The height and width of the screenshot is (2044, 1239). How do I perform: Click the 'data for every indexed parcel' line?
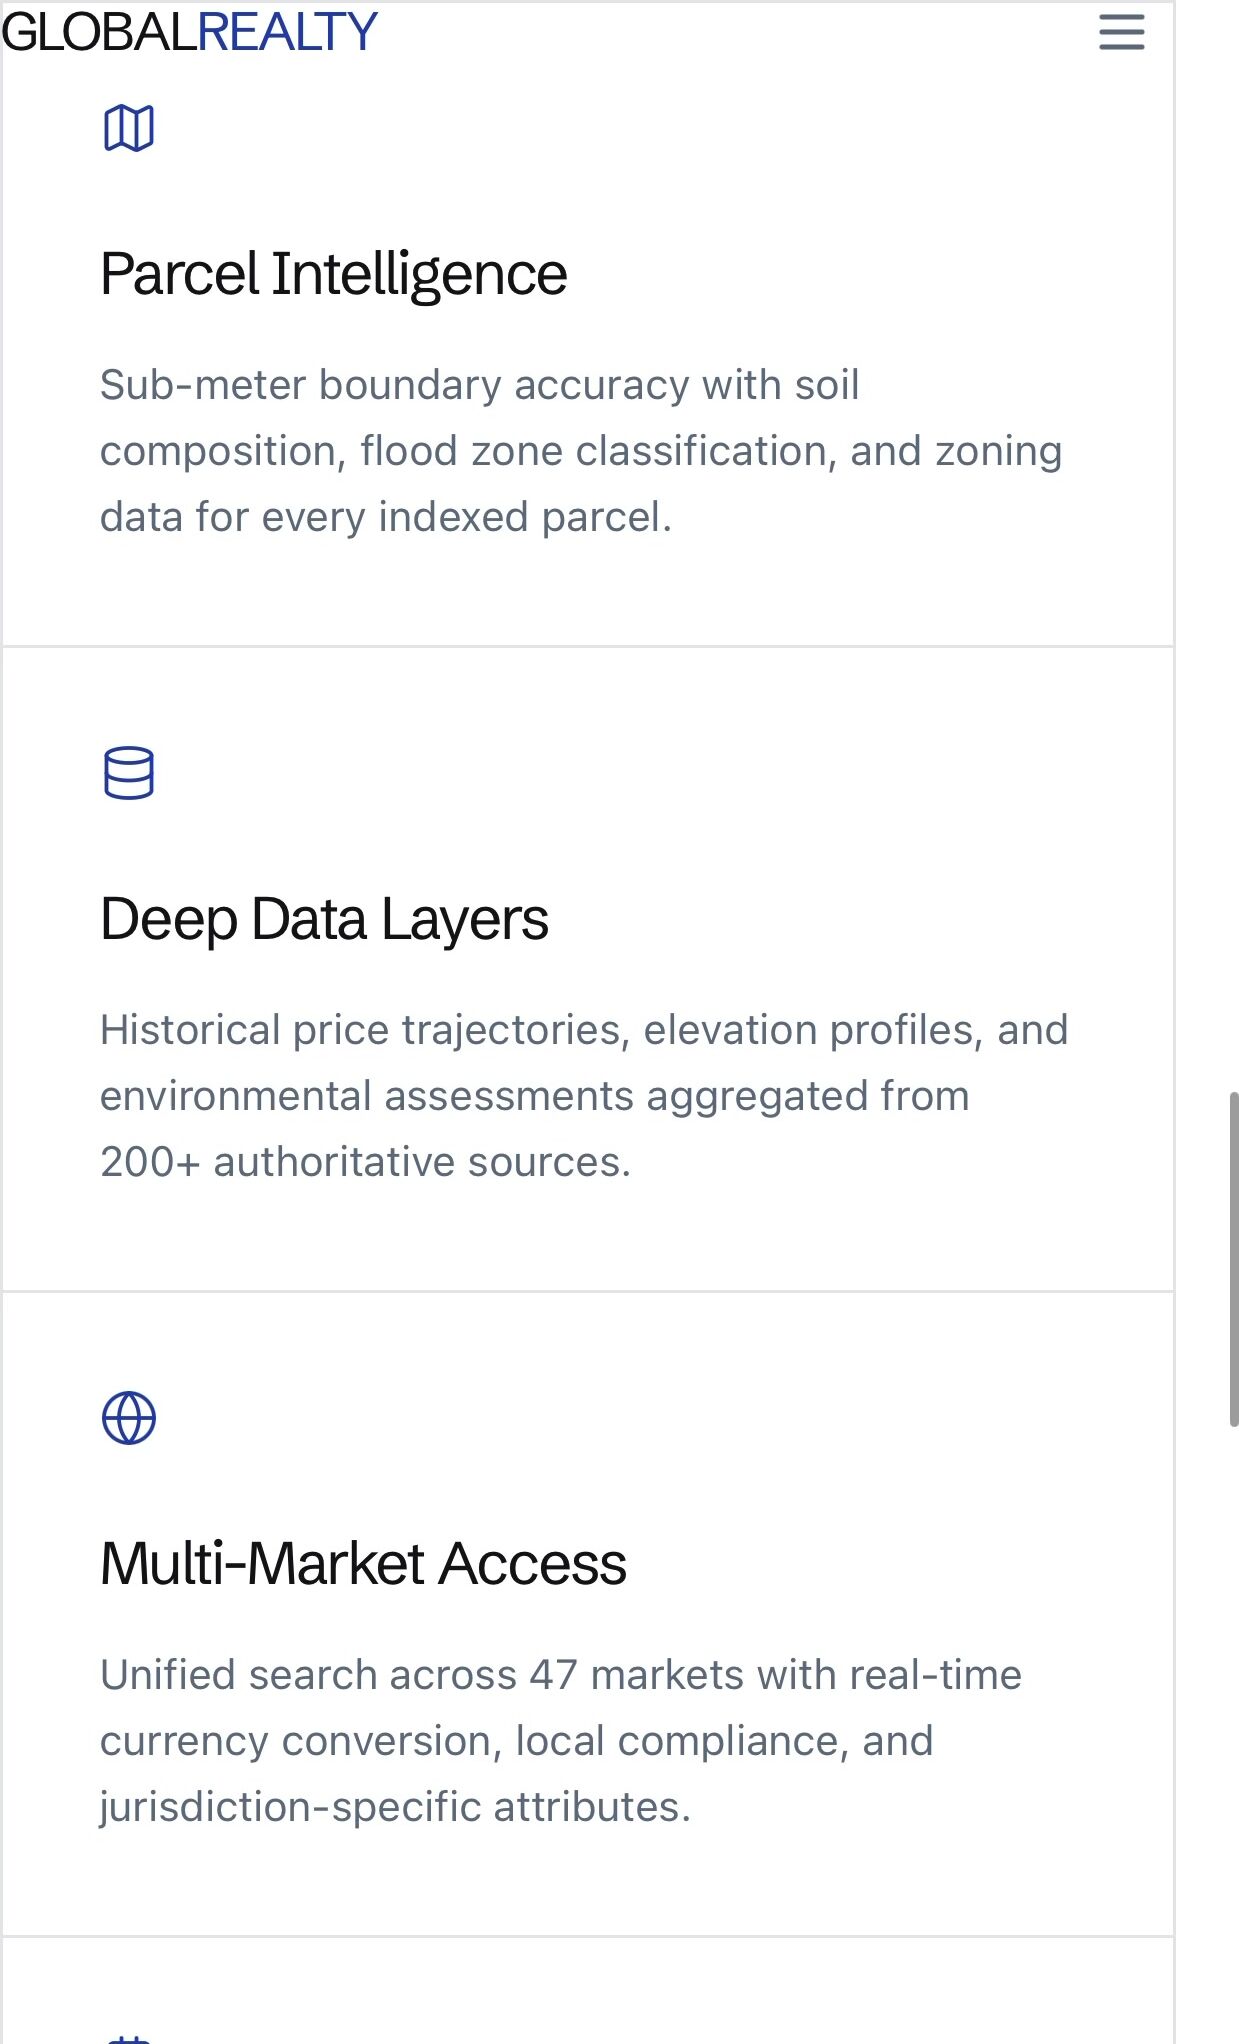(x=386, y=518)
